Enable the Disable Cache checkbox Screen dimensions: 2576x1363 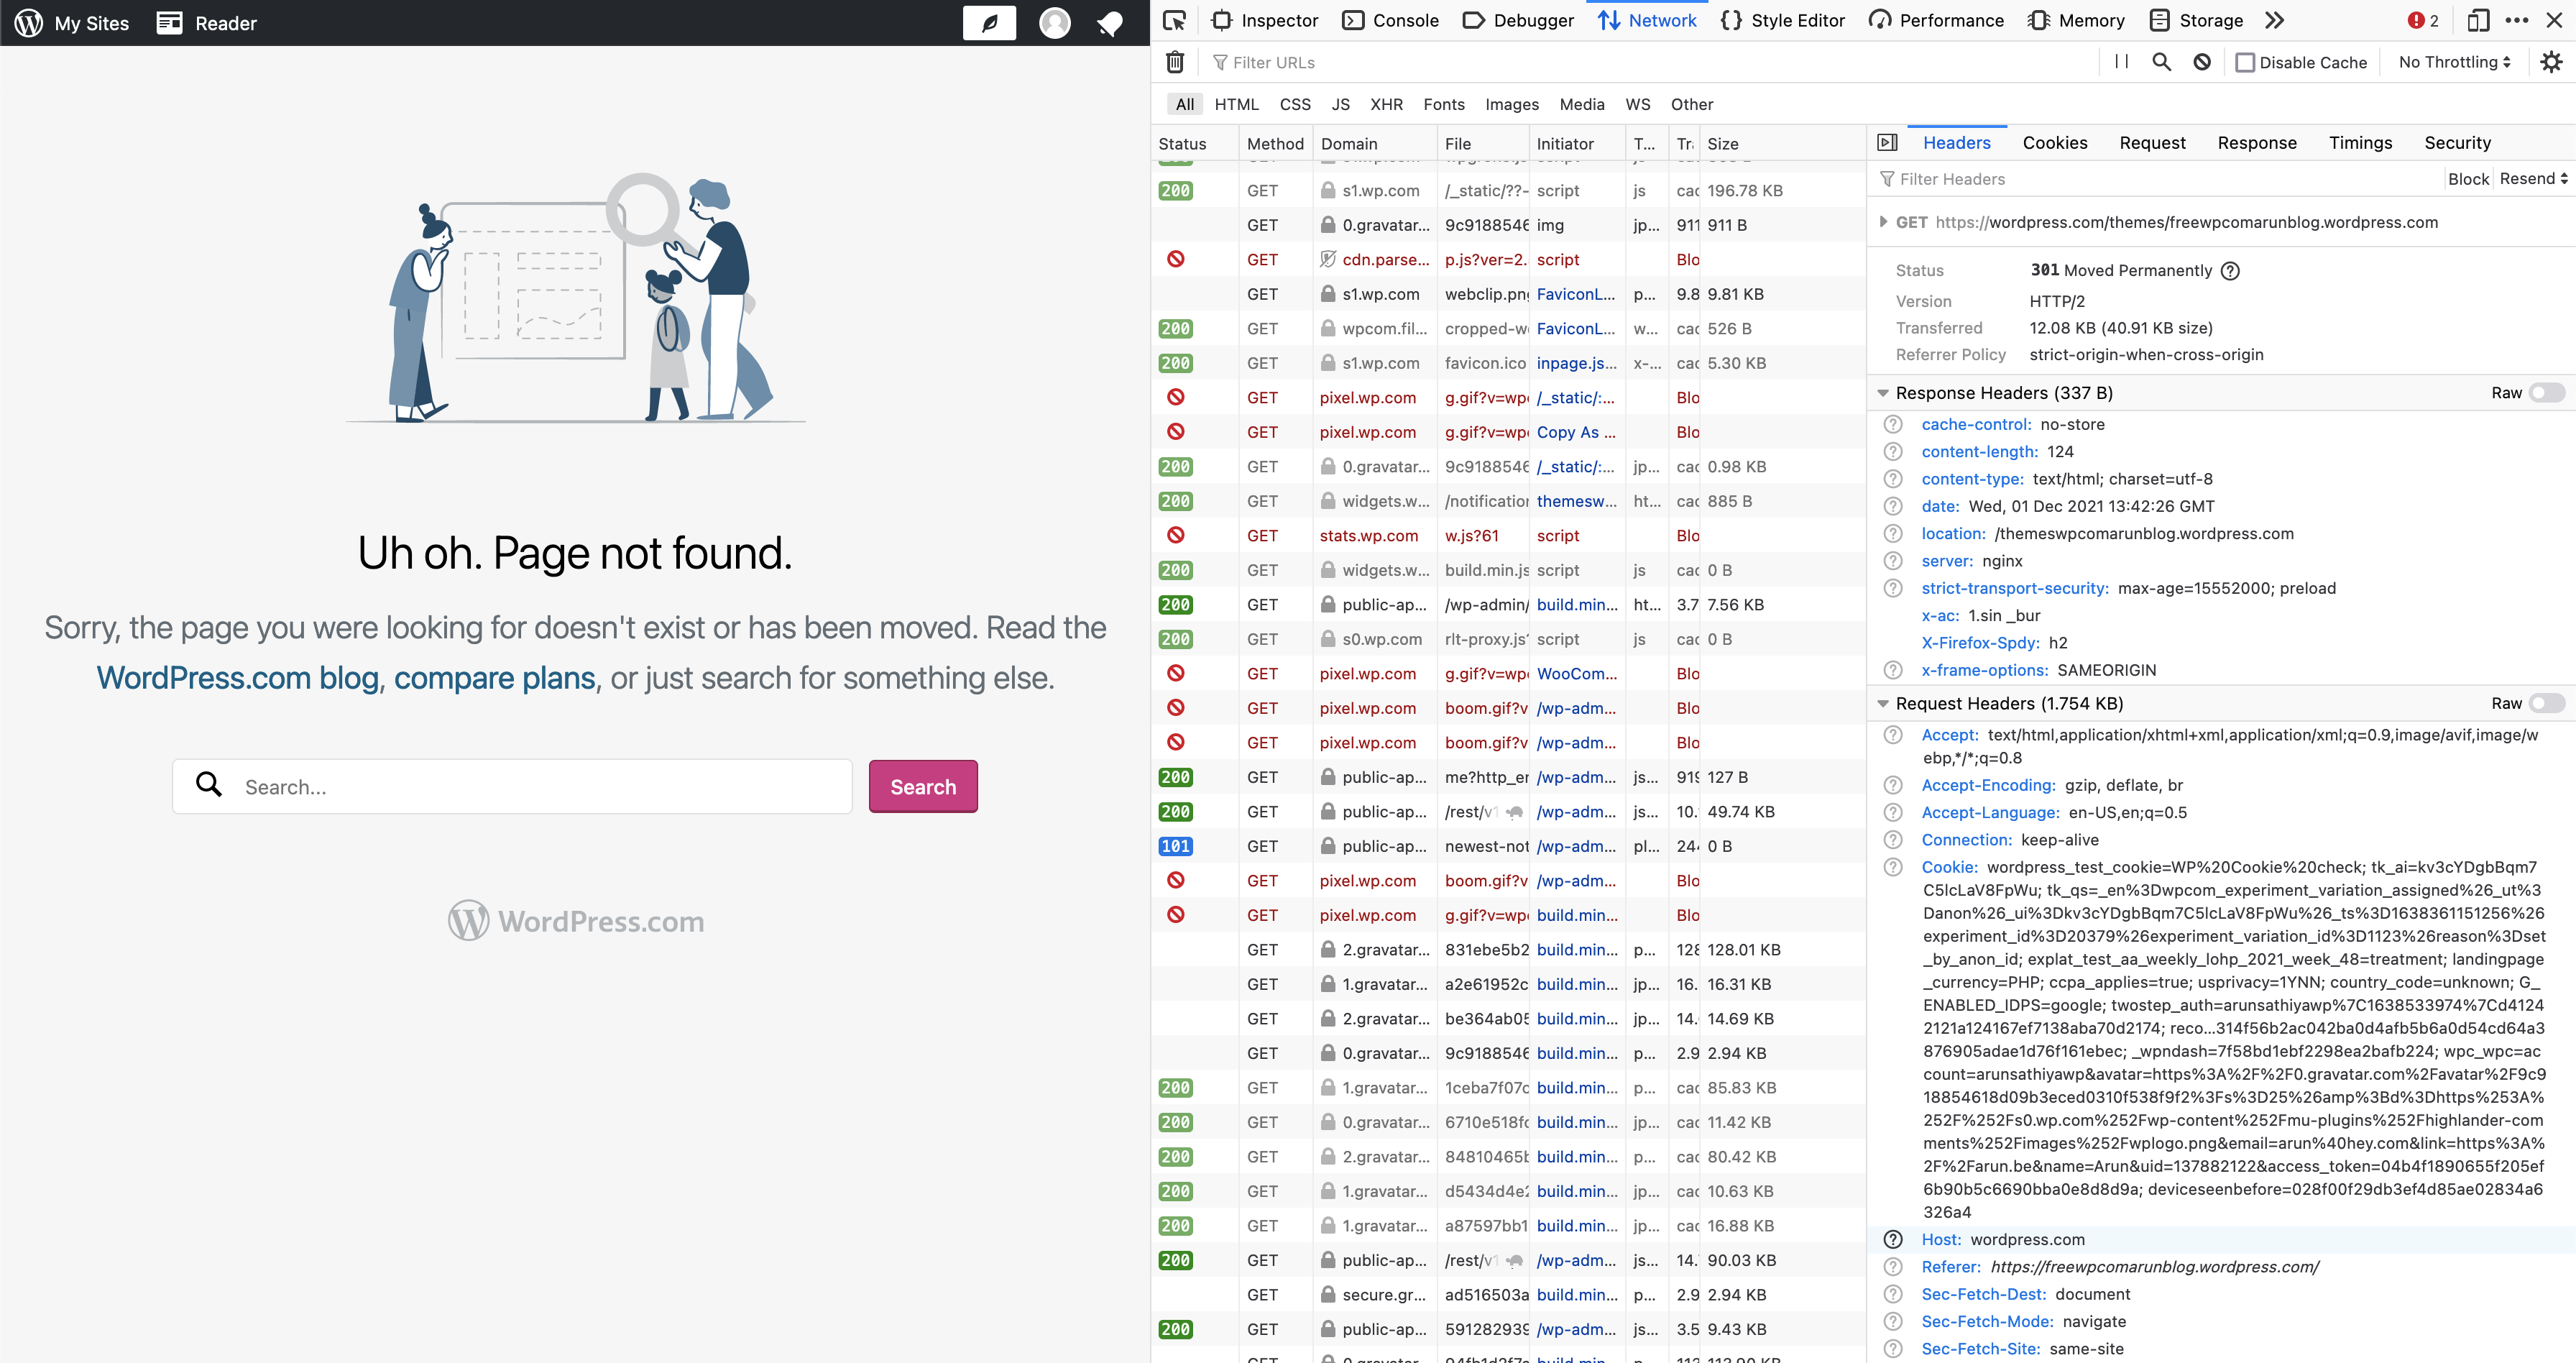[x=2245, y=62]
